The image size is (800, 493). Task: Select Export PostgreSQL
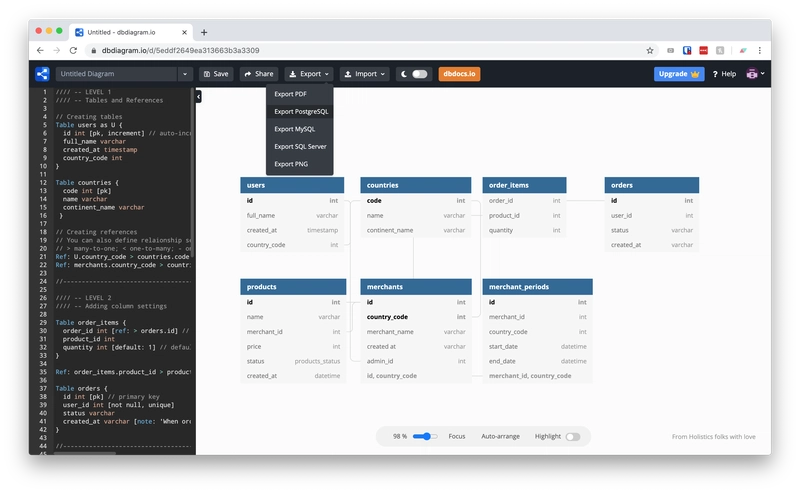pos(299,111)
